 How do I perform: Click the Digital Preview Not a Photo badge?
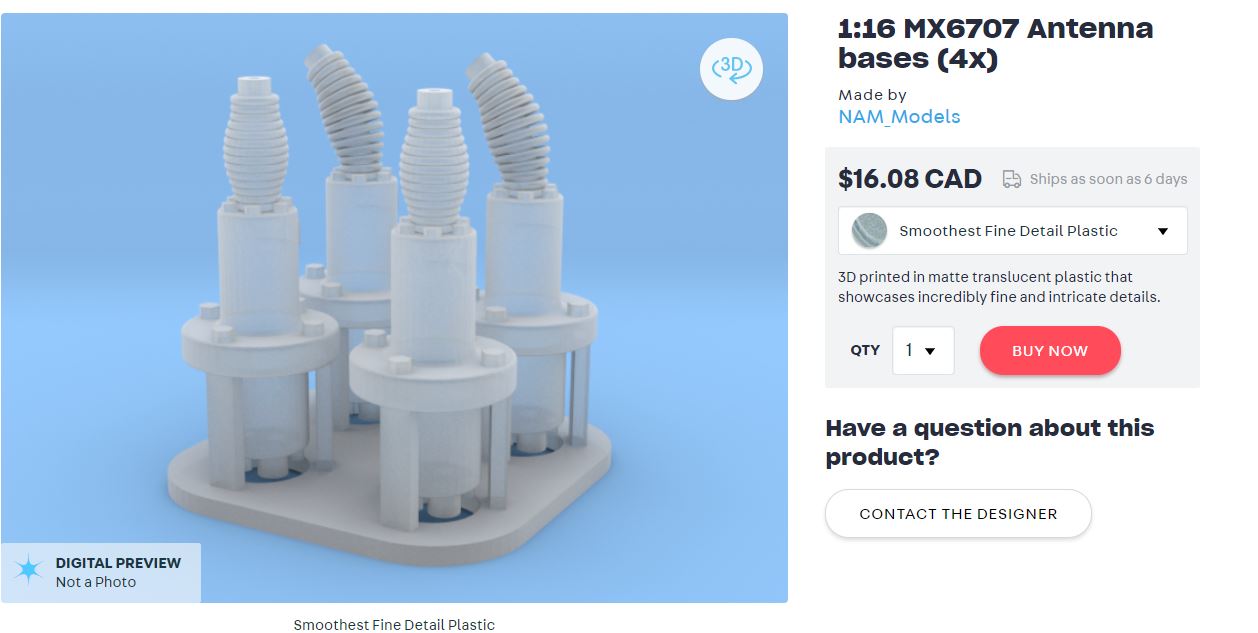point(101,573)
